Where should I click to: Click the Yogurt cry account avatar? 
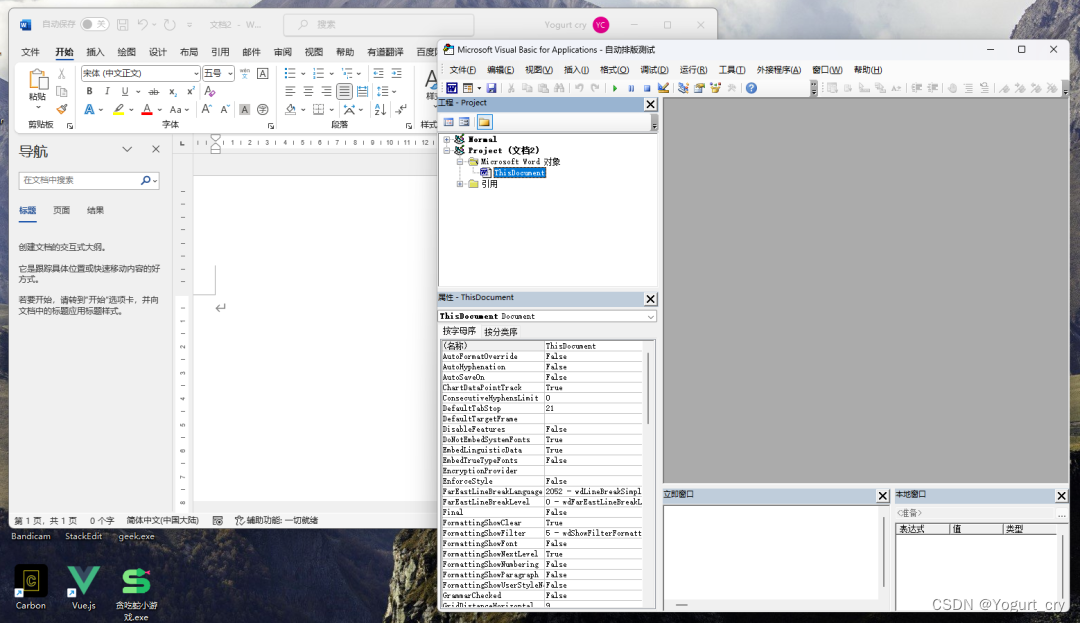pyautogui.click(x=601, y=25)
